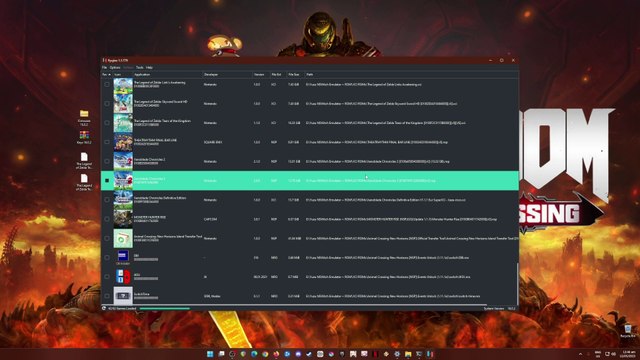Select the grey Switch-Time homebrew icon
The width and height of the screenshot is (640, 360).
point(123,296)
